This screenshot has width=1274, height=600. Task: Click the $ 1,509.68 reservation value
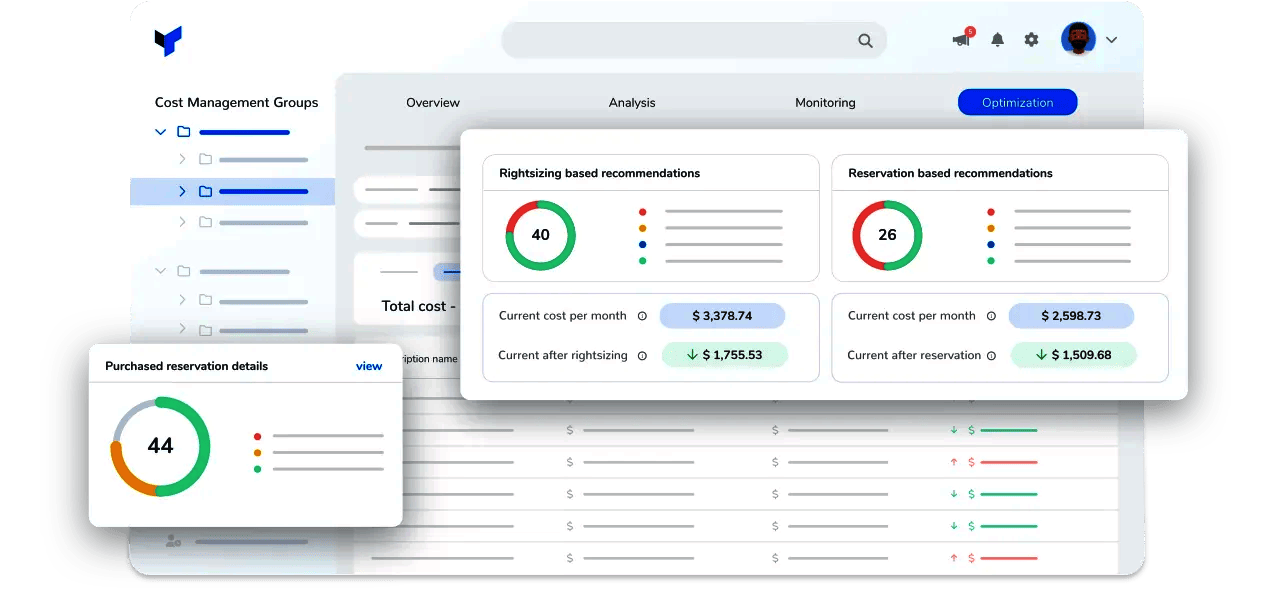[x=1074, y=355]
